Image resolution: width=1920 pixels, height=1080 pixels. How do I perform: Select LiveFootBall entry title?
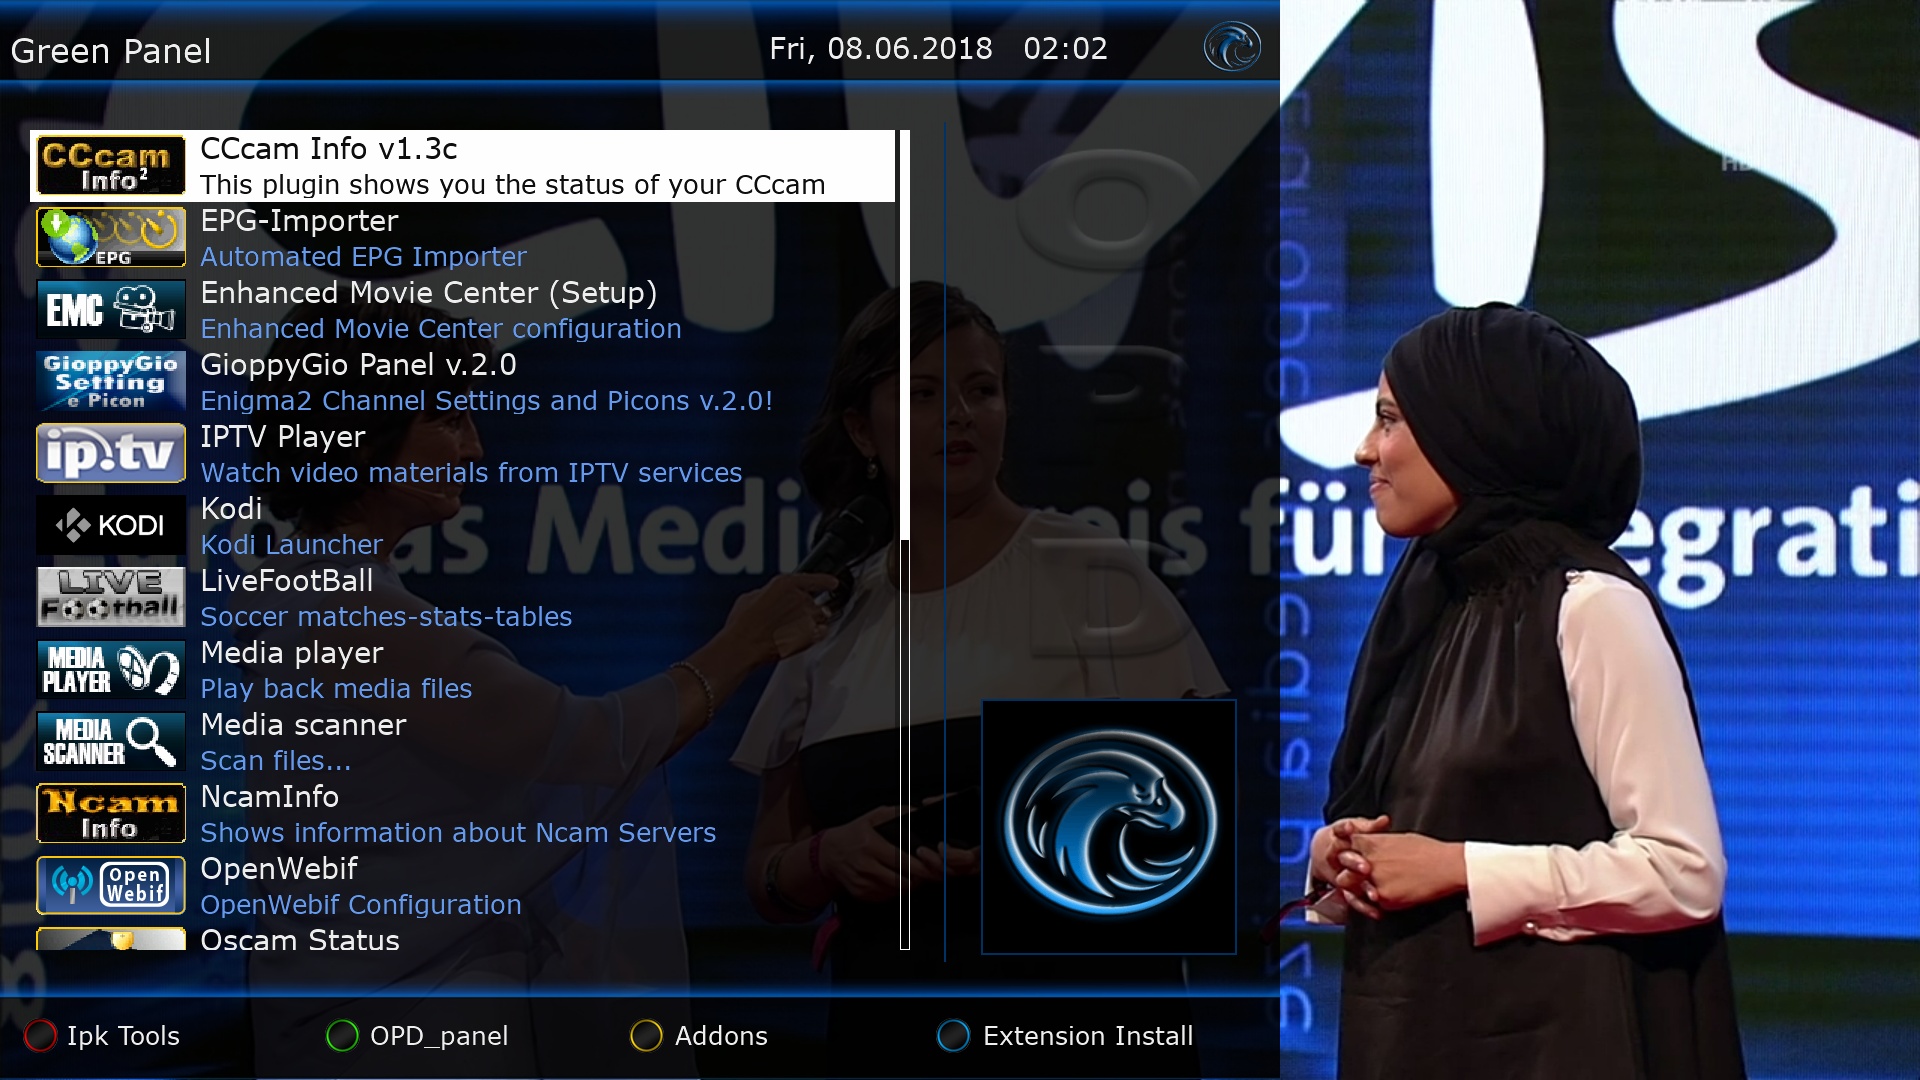pyautogui.click(x=287, y=581)
